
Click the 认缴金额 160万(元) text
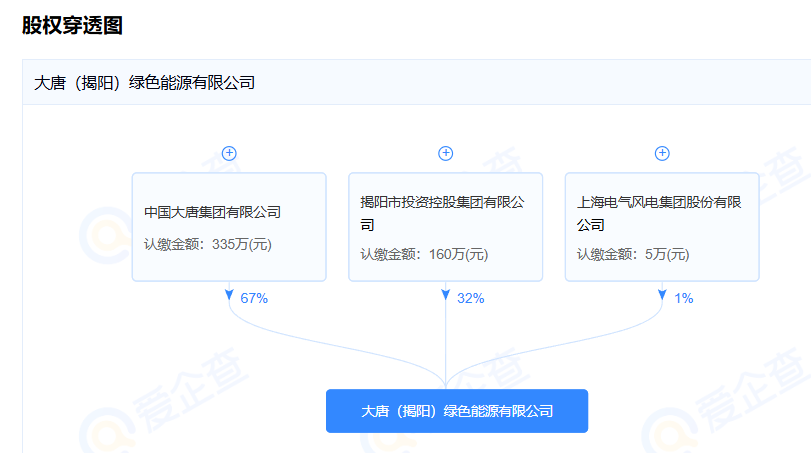click(424, 254)
